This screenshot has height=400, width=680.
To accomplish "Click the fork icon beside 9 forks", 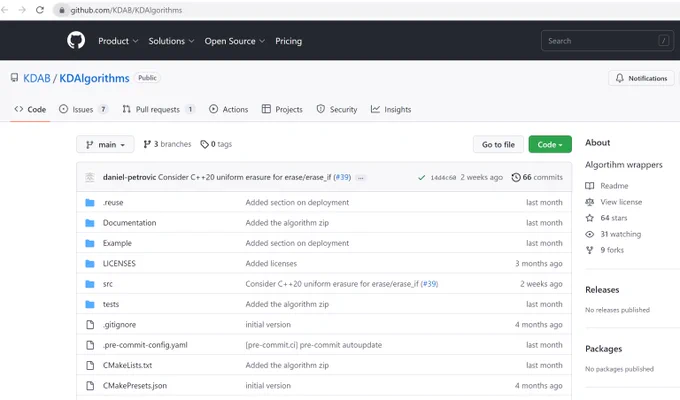I will point(589,250).
